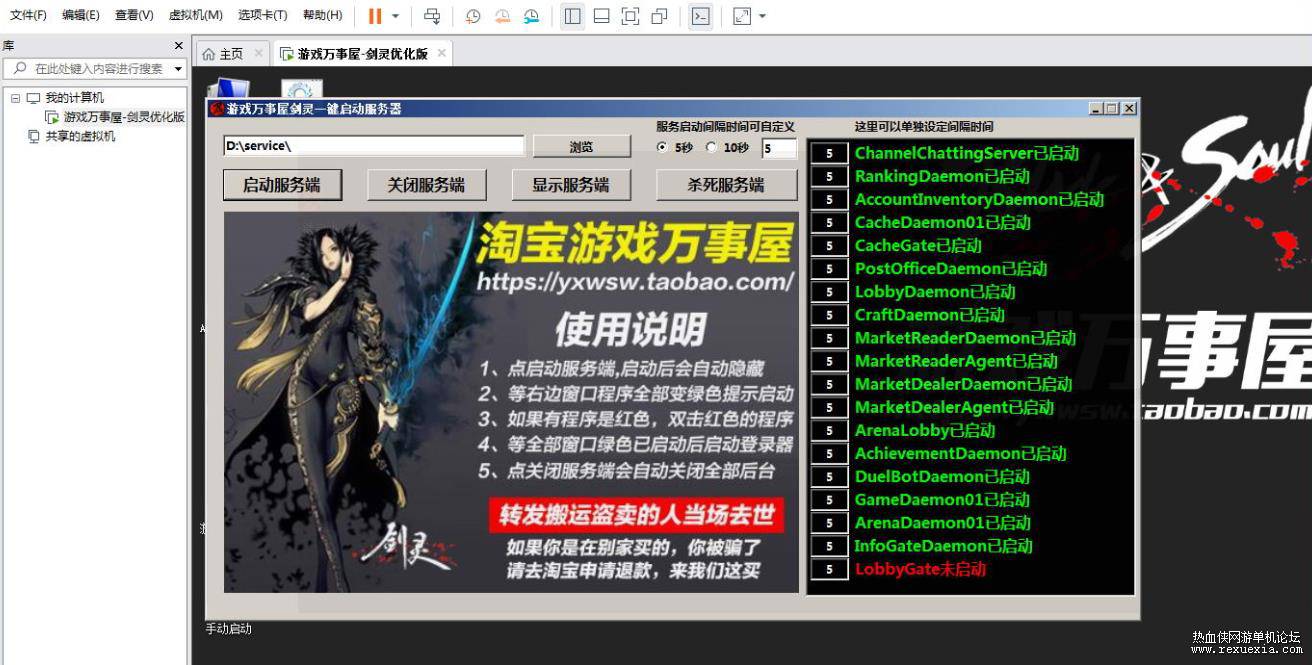Click MarketReaderDaemon已启动 in the service list
This screenshot has height=665, width=1312.
click(965, 338)
